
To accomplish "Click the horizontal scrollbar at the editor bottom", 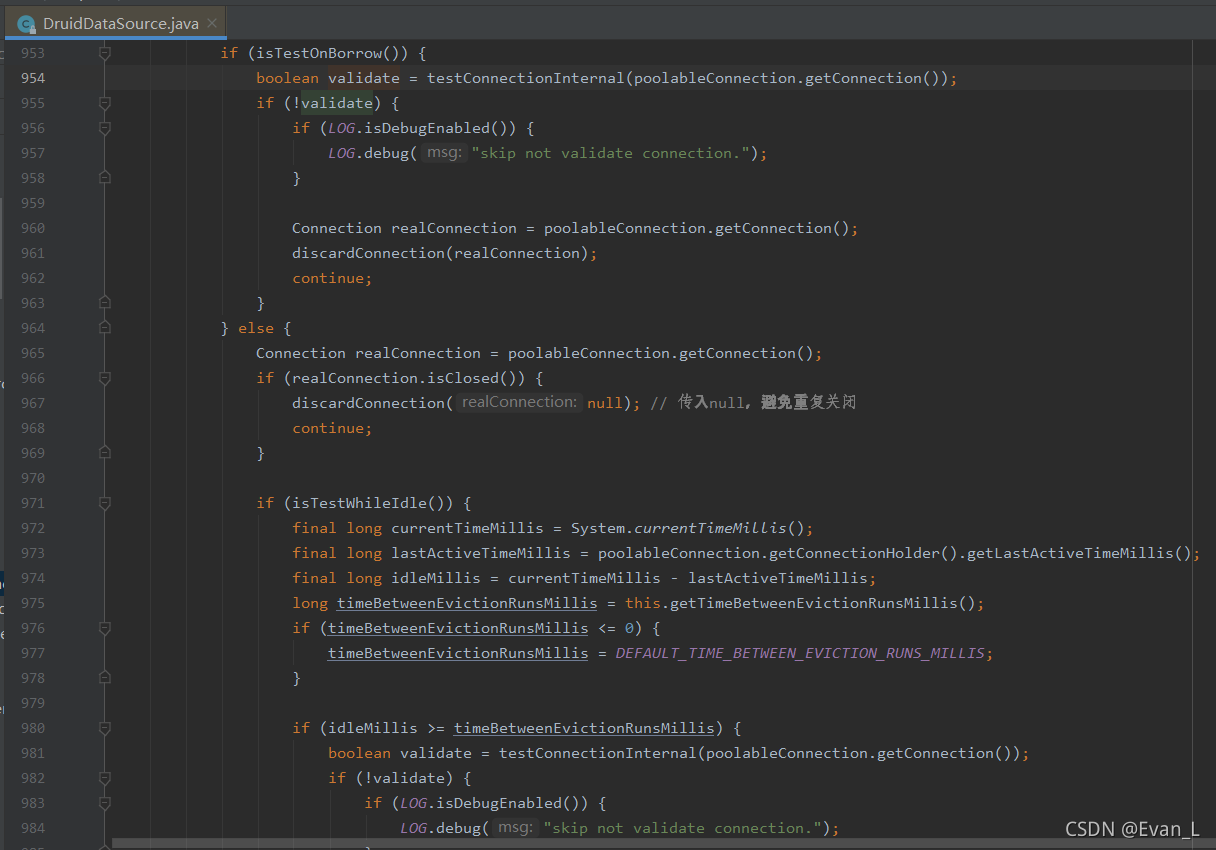I will tap(655, 844).
